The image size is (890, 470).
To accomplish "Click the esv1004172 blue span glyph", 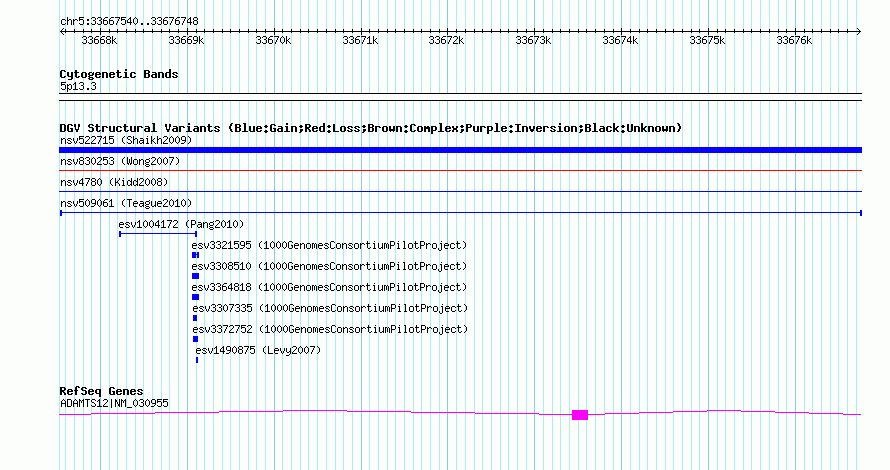I will click(x=158, y=234).
